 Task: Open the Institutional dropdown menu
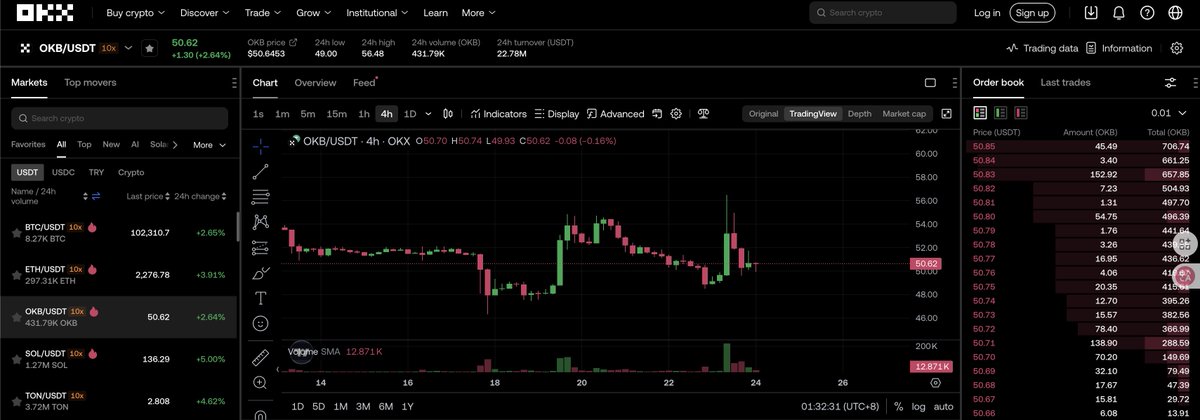pos(378,13)
